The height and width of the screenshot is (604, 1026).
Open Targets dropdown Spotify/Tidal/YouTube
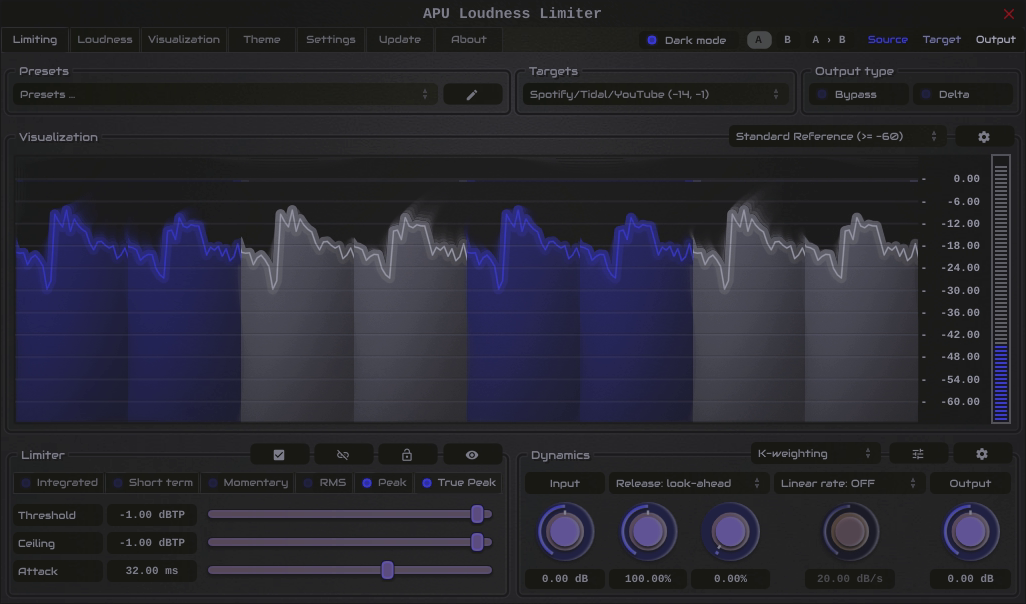pyautogui.click(x=655, y=95)
